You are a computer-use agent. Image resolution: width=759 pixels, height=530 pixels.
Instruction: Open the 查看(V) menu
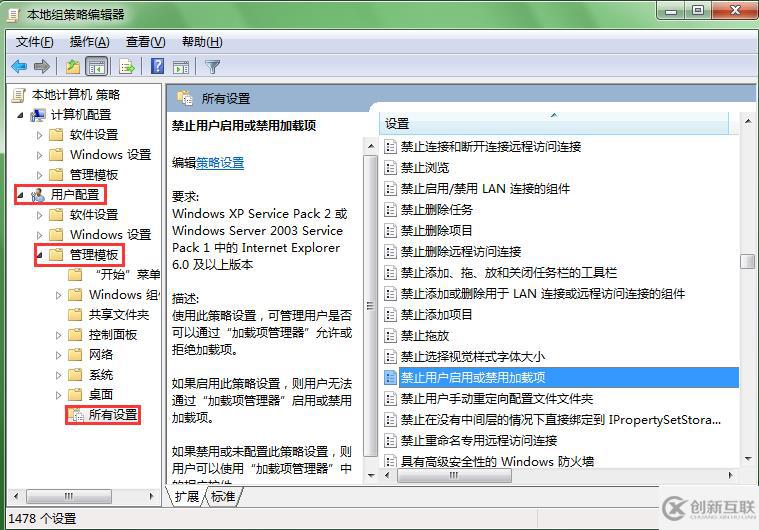click(146, 42)
